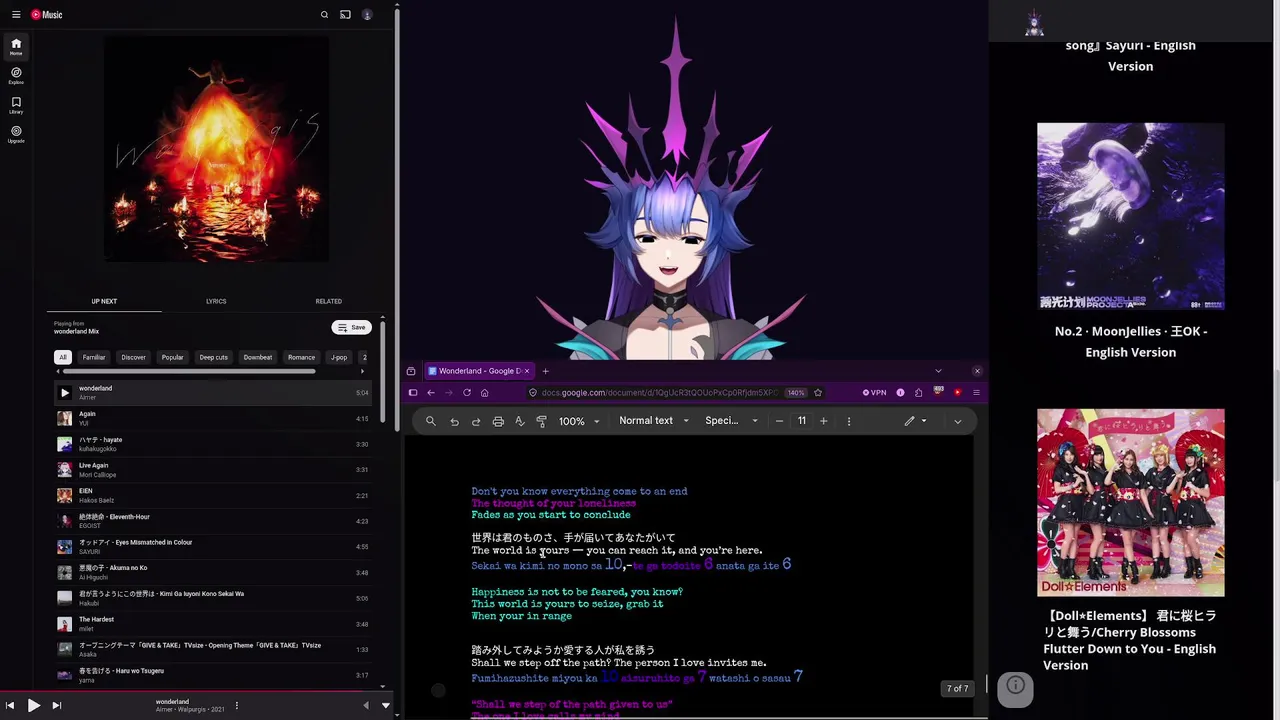The image size is (1280, 720).
Task: Select the Romance filter chip
Action: [301, 357]
